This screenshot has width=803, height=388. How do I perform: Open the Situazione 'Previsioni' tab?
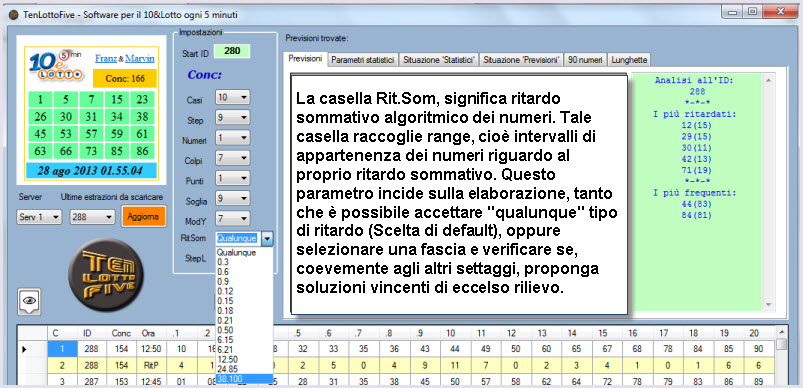pos(521,60)
